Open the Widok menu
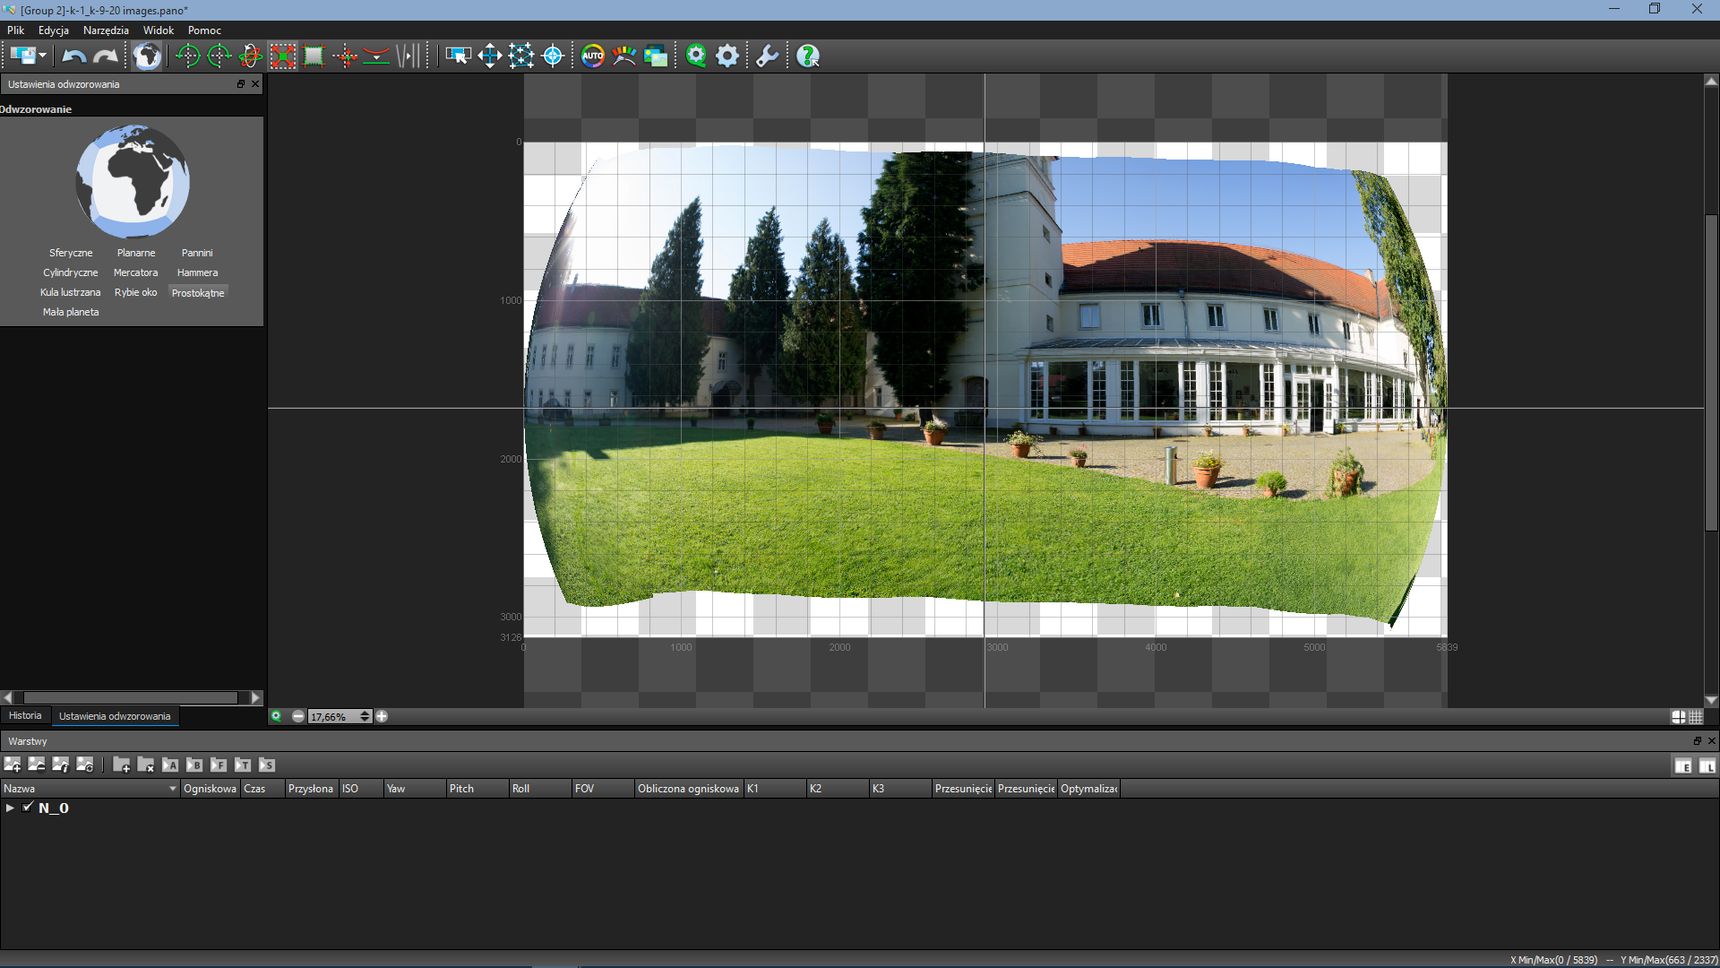The image size is (1720, 968). pyautogui.click(x=158, y=30)
